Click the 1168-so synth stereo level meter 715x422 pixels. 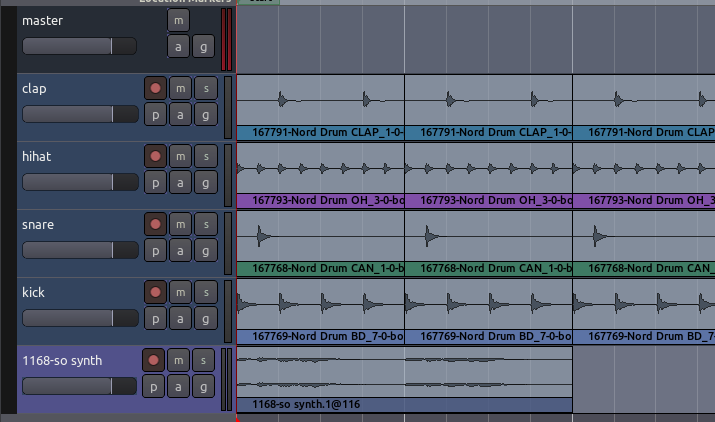[x=227, y=380]
